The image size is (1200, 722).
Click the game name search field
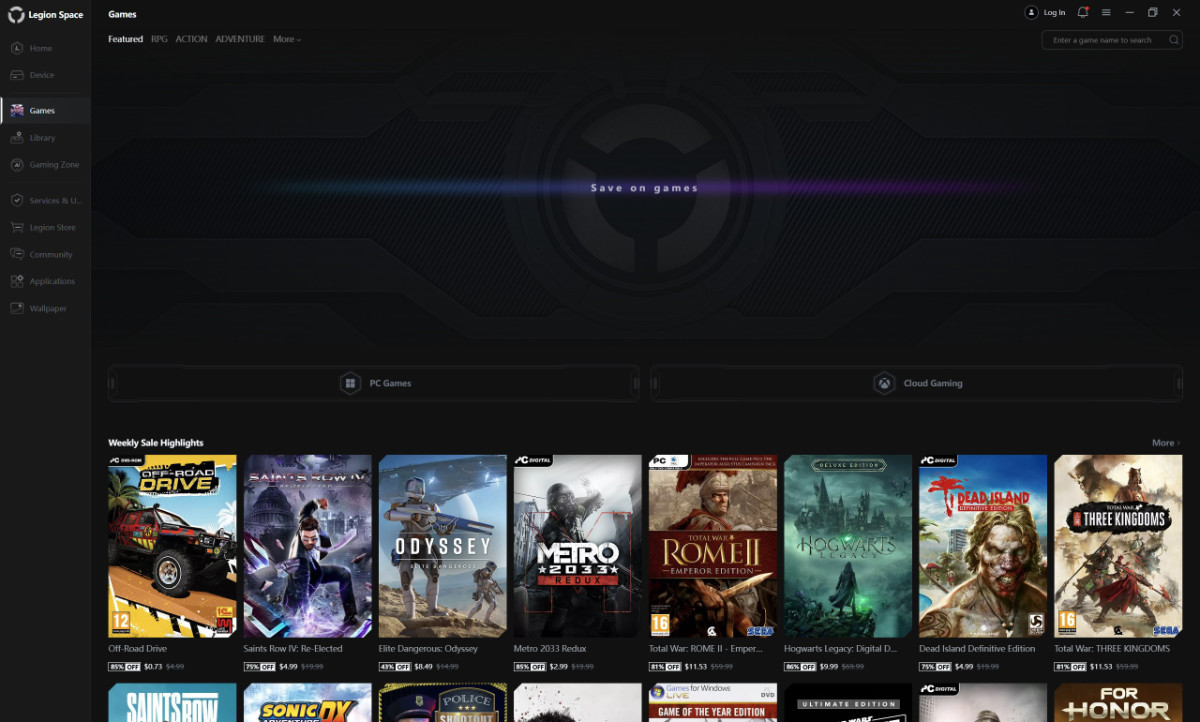pos(1100,40)
